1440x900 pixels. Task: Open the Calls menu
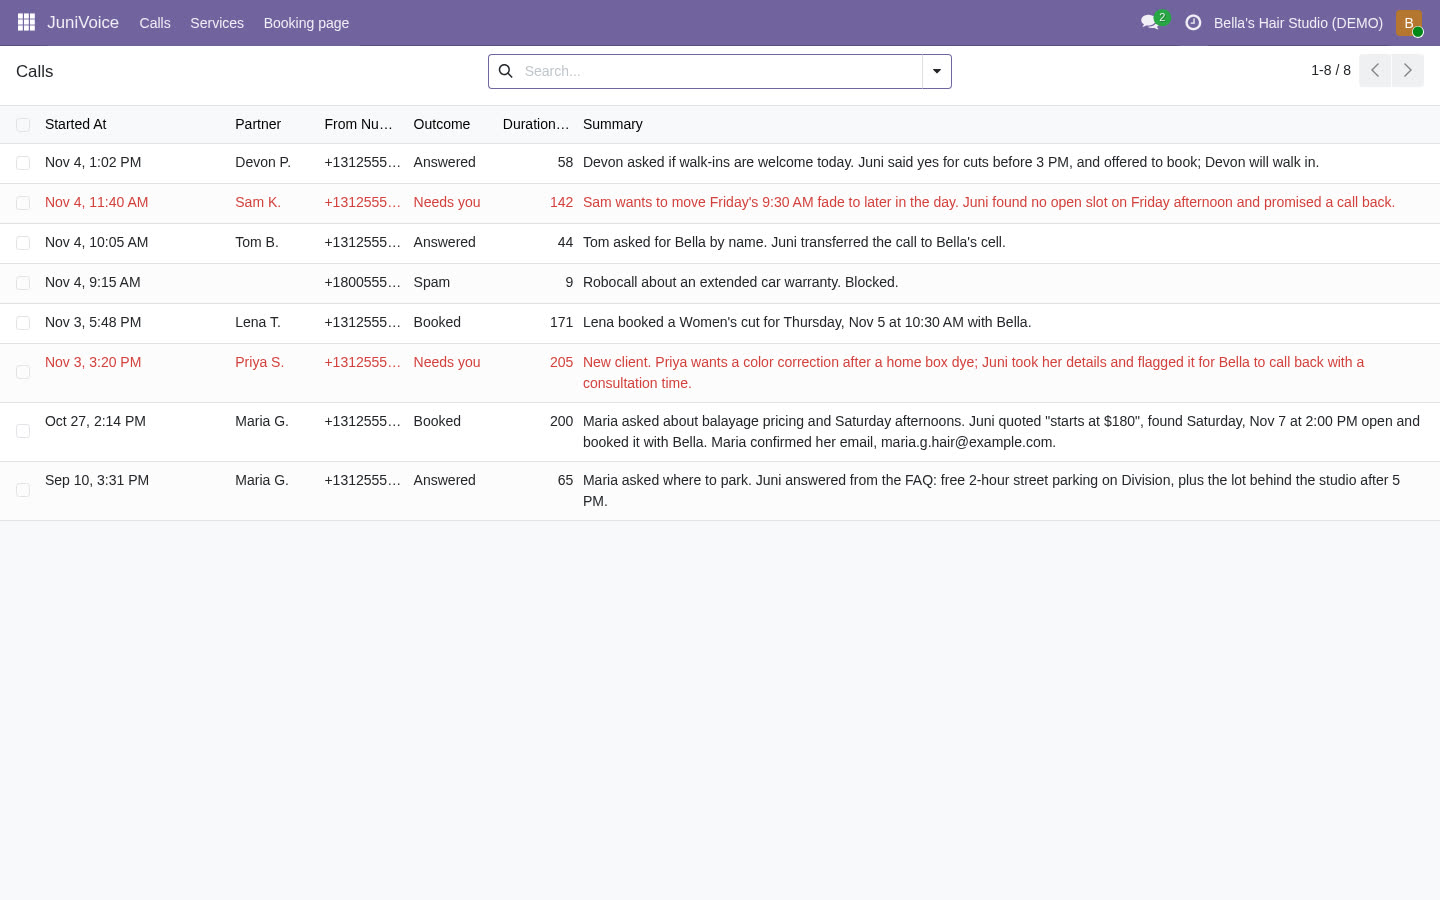point(155,22)
